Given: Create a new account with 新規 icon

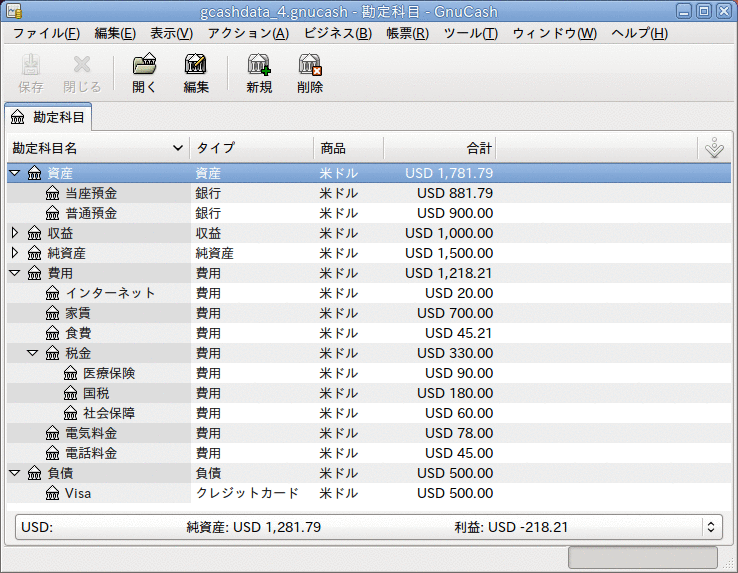Looking at the screenshot, I should pos(259,65).
